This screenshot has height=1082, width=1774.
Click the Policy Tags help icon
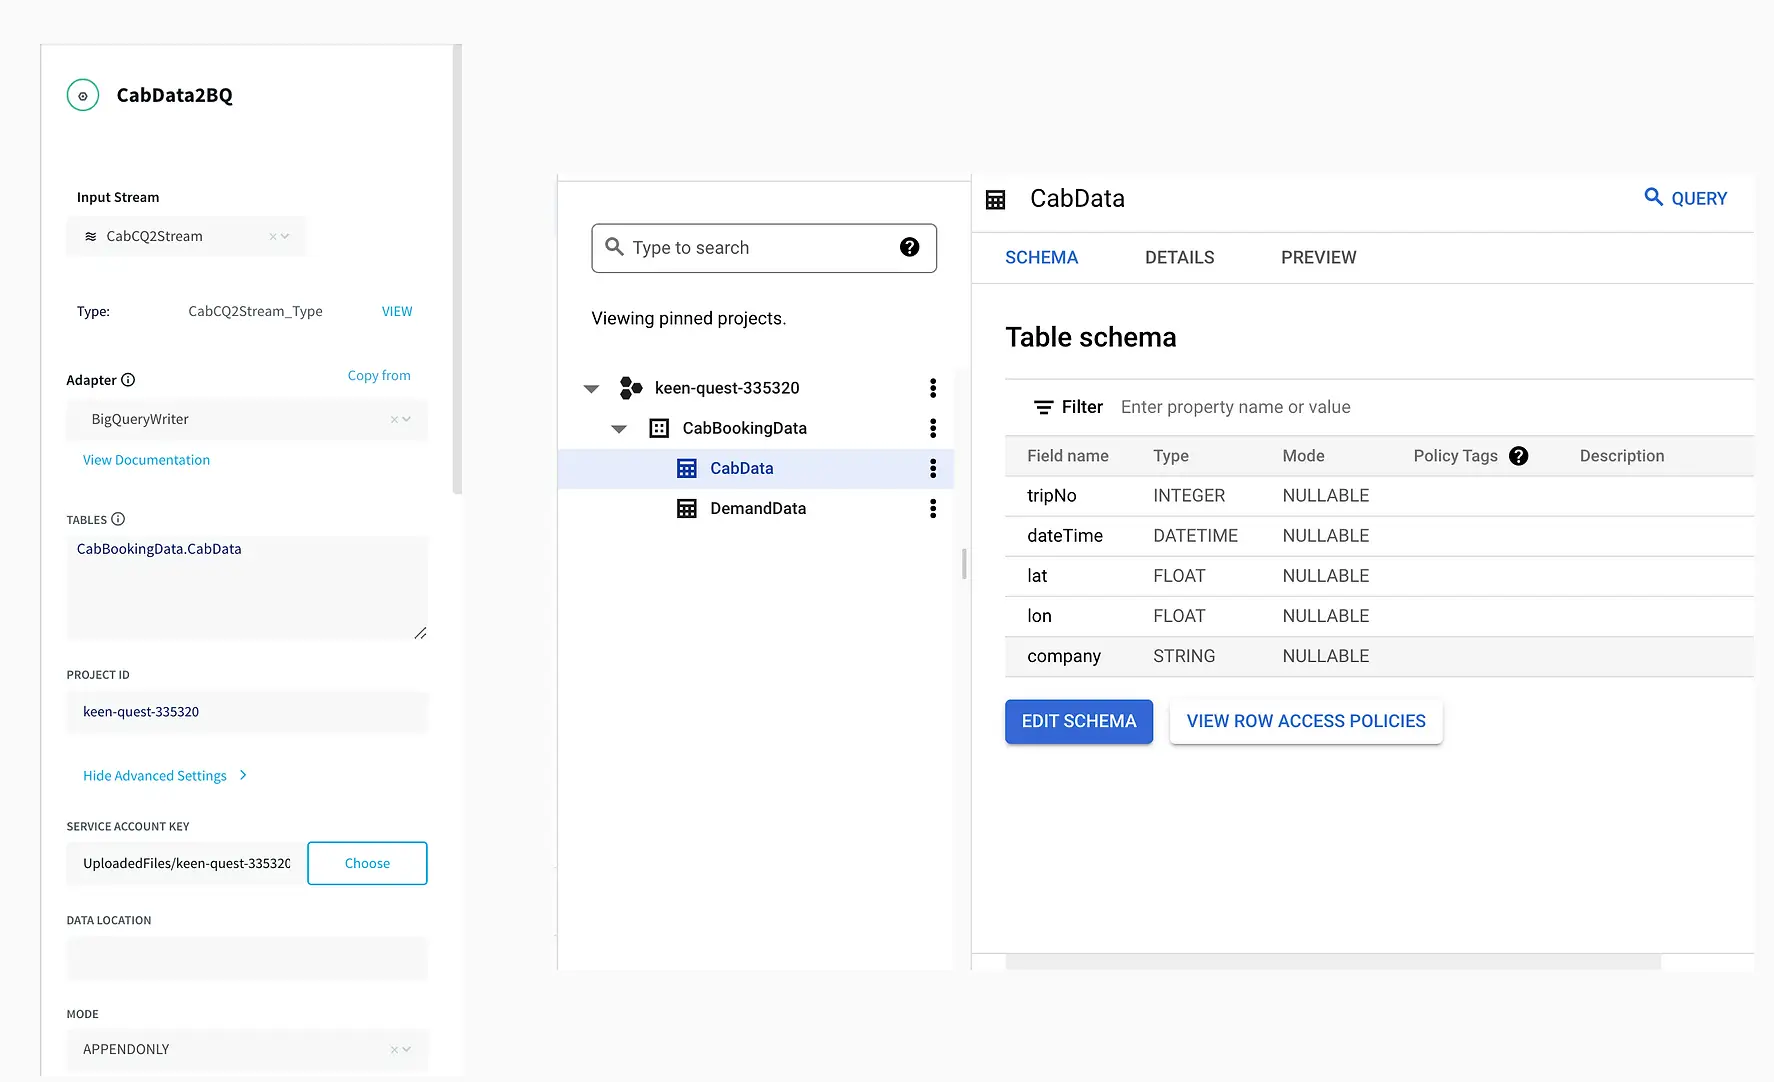coord(1518,456)
